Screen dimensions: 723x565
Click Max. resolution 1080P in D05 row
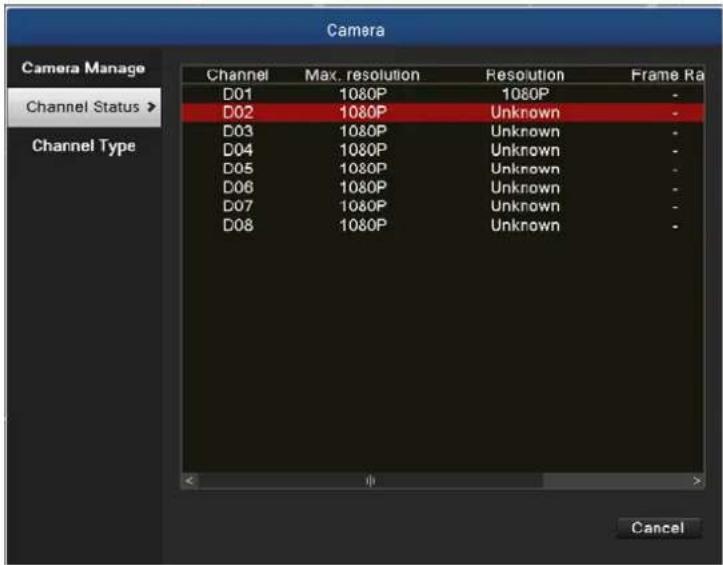[363, 169]
